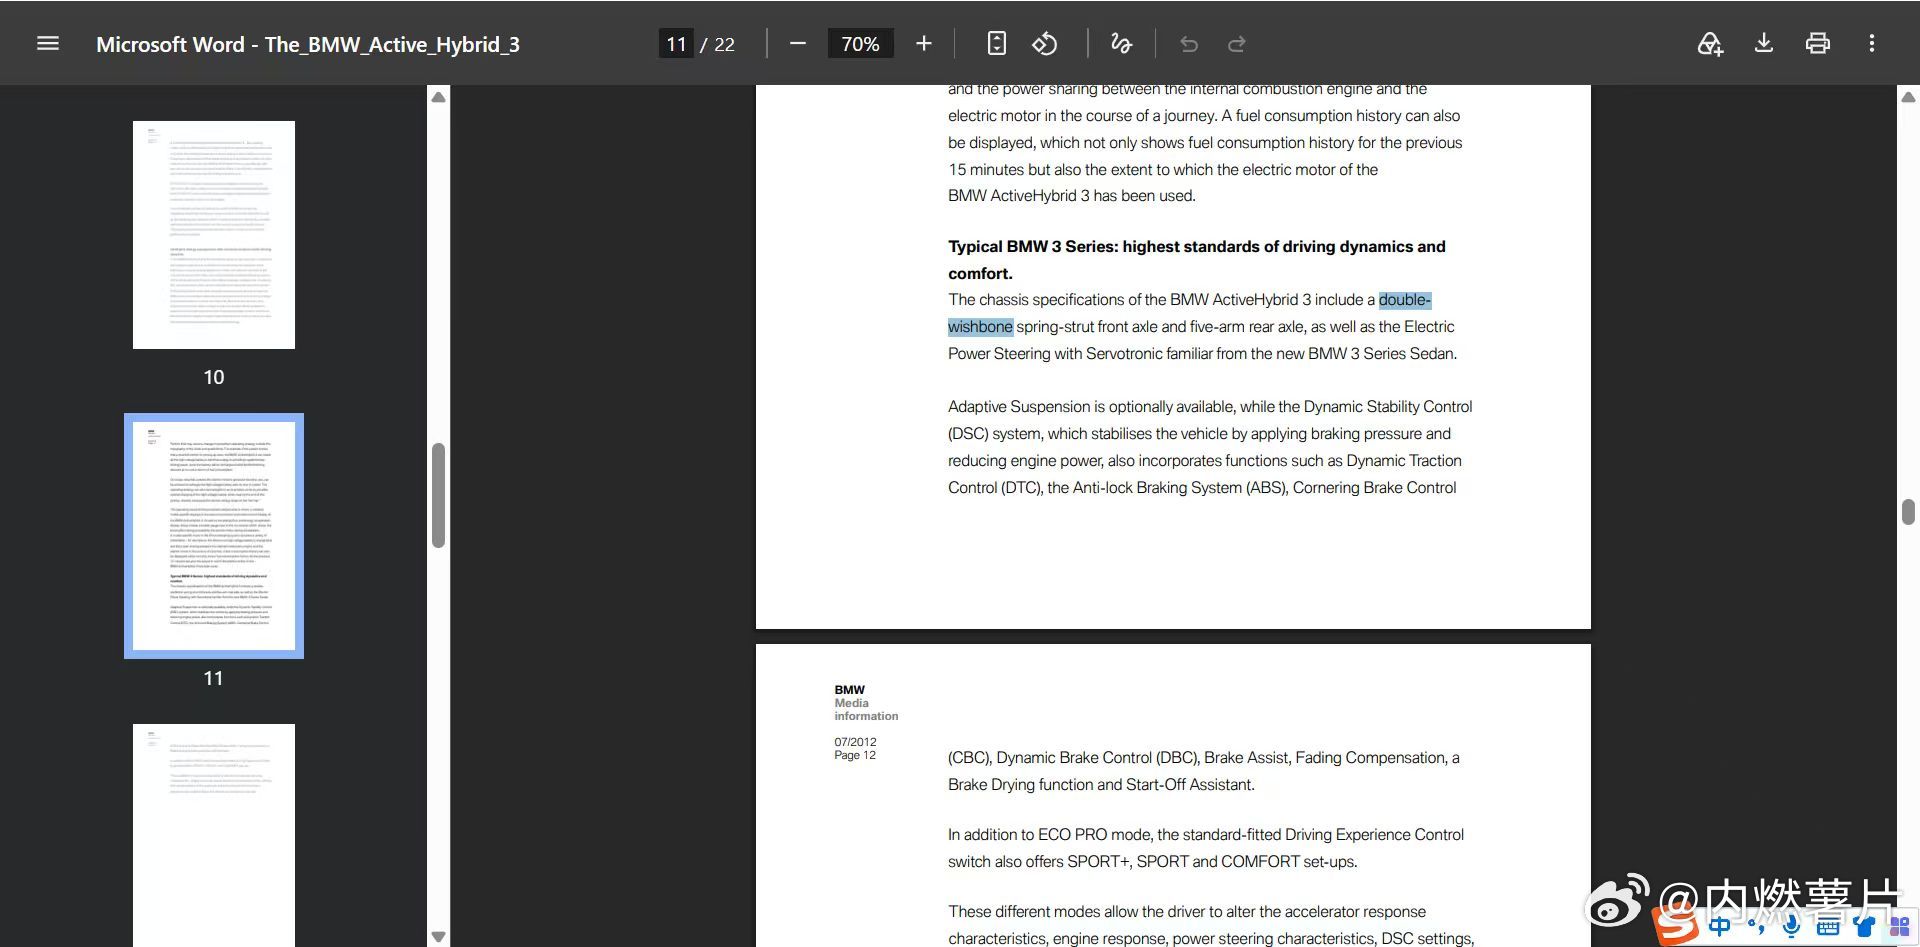Click the highlighted word 'double-'
Image resolution: width=1920 pixels, height=947 pixels.
pos(1405,300)
